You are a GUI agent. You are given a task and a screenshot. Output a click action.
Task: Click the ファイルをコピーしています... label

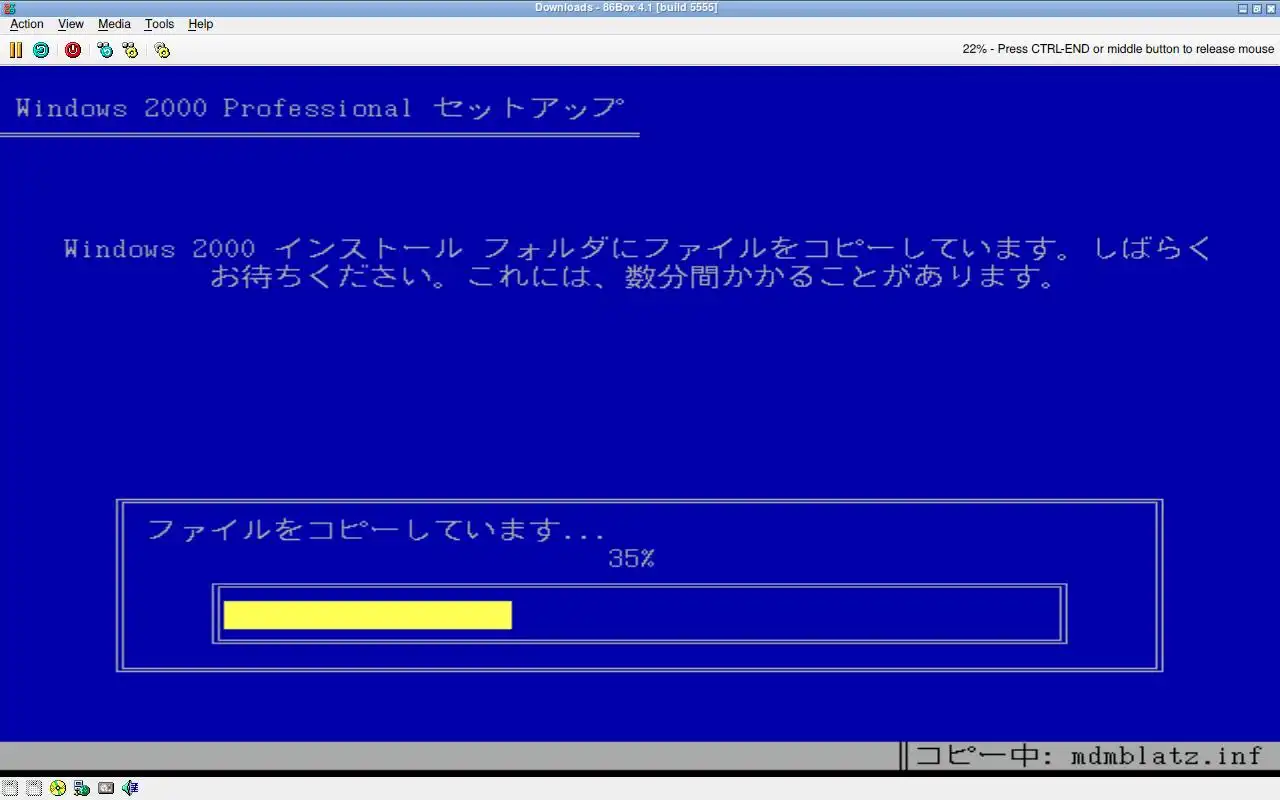pos(376,530)
